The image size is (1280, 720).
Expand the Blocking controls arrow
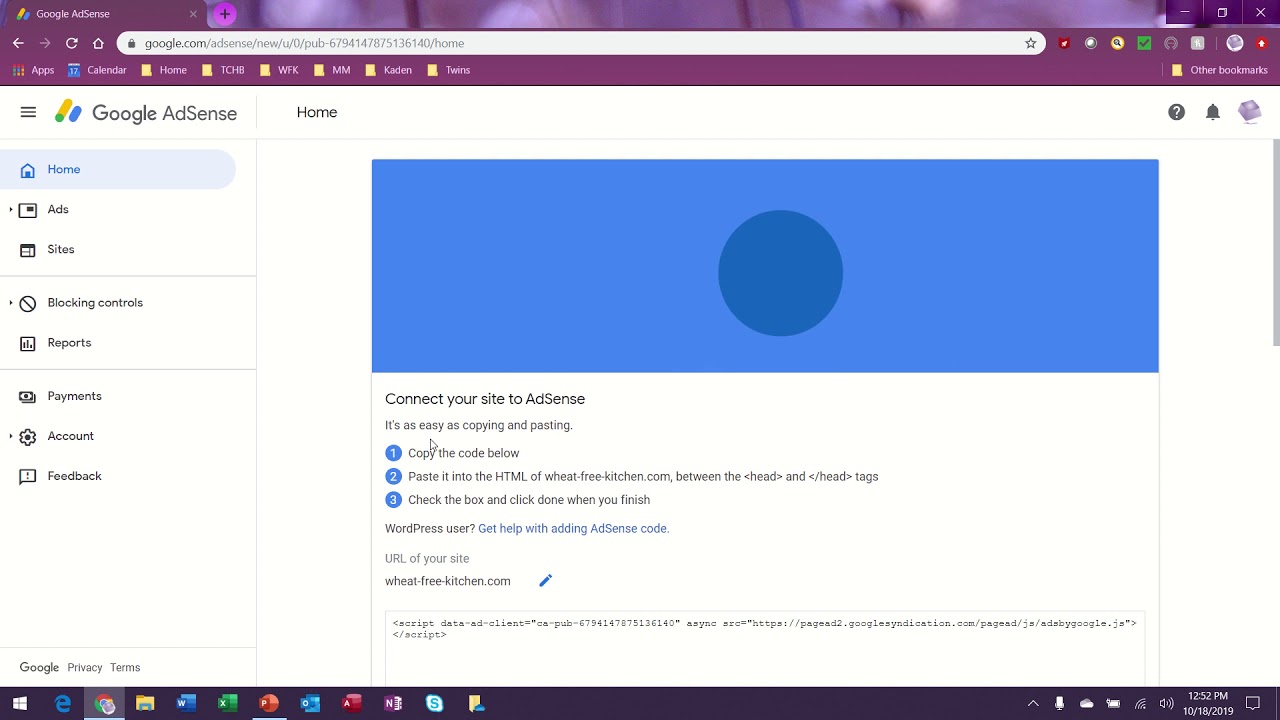pyautogui.click(x=10, y=302)
